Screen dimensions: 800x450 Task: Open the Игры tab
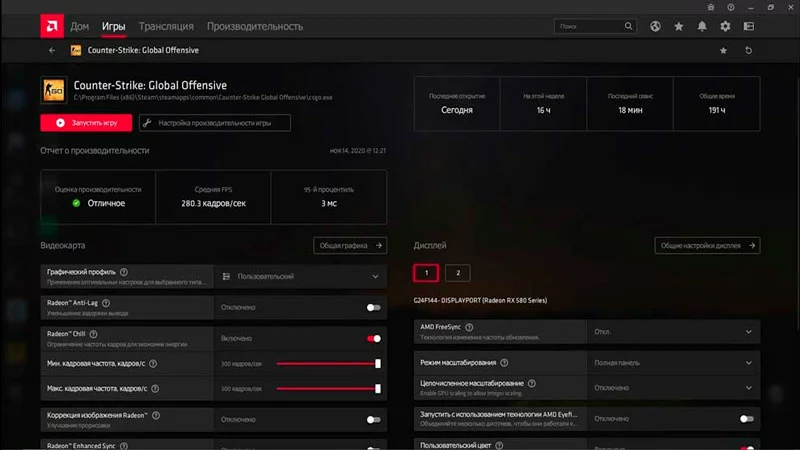(x=113, y=26)
